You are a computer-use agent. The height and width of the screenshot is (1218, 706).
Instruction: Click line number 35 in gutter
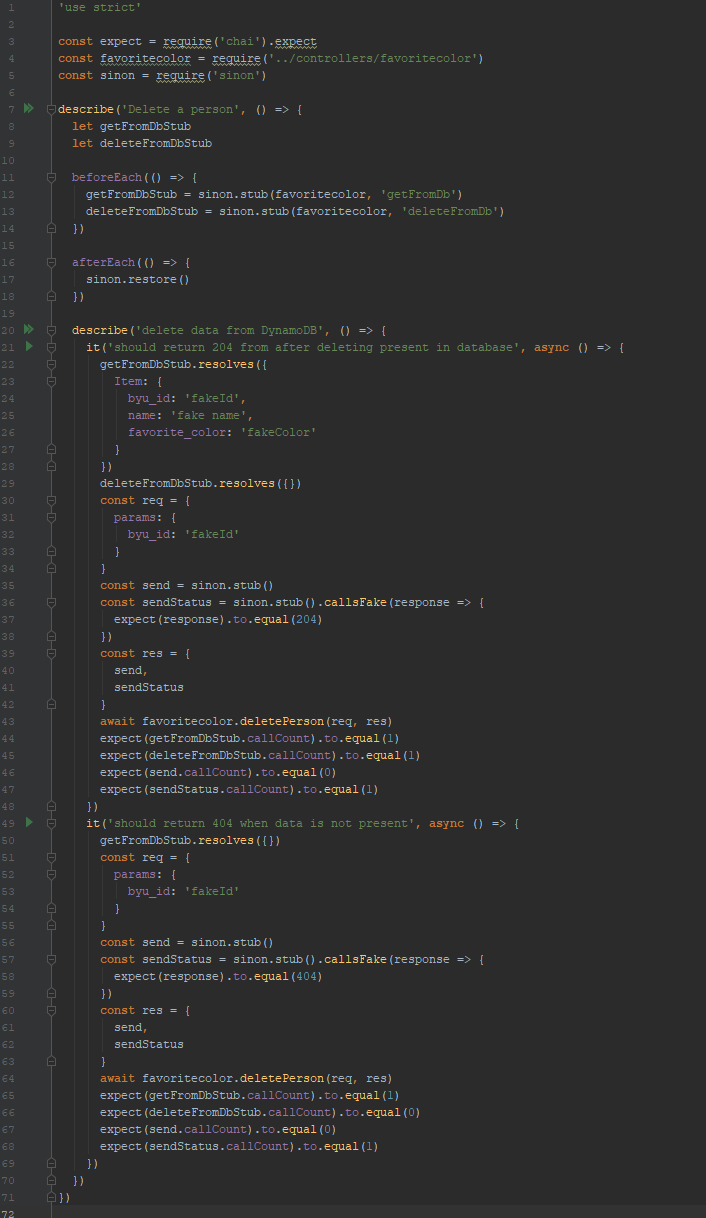(10, 585)
